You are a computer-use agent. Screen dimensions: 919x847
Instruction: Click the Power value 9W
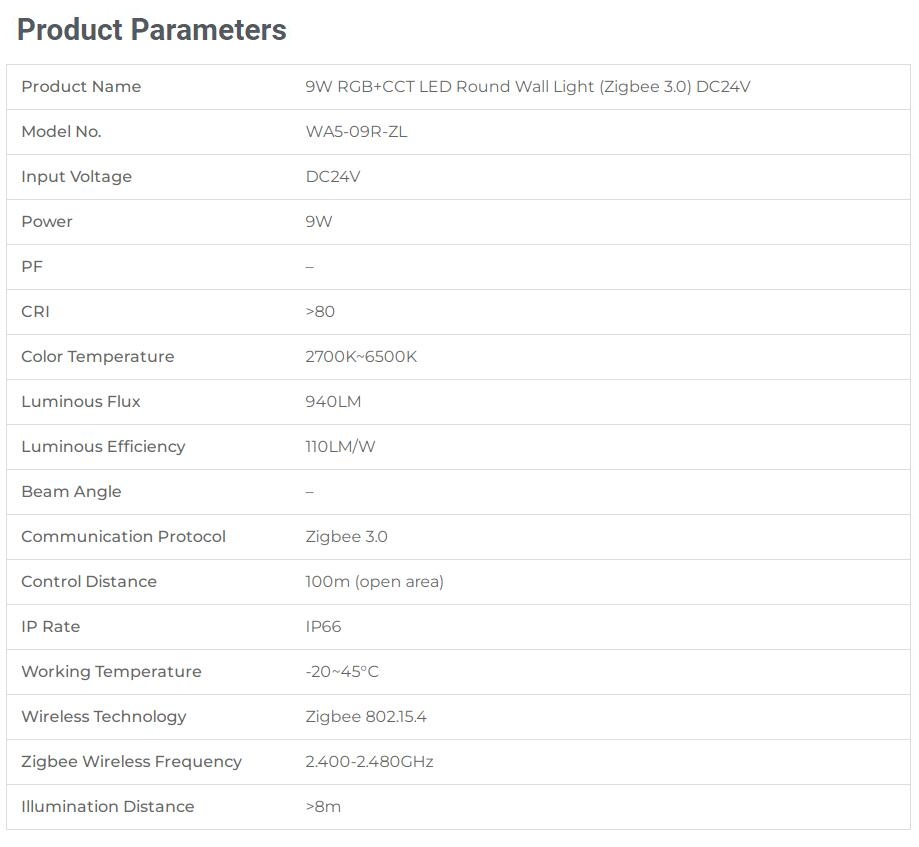click(319, 222)
